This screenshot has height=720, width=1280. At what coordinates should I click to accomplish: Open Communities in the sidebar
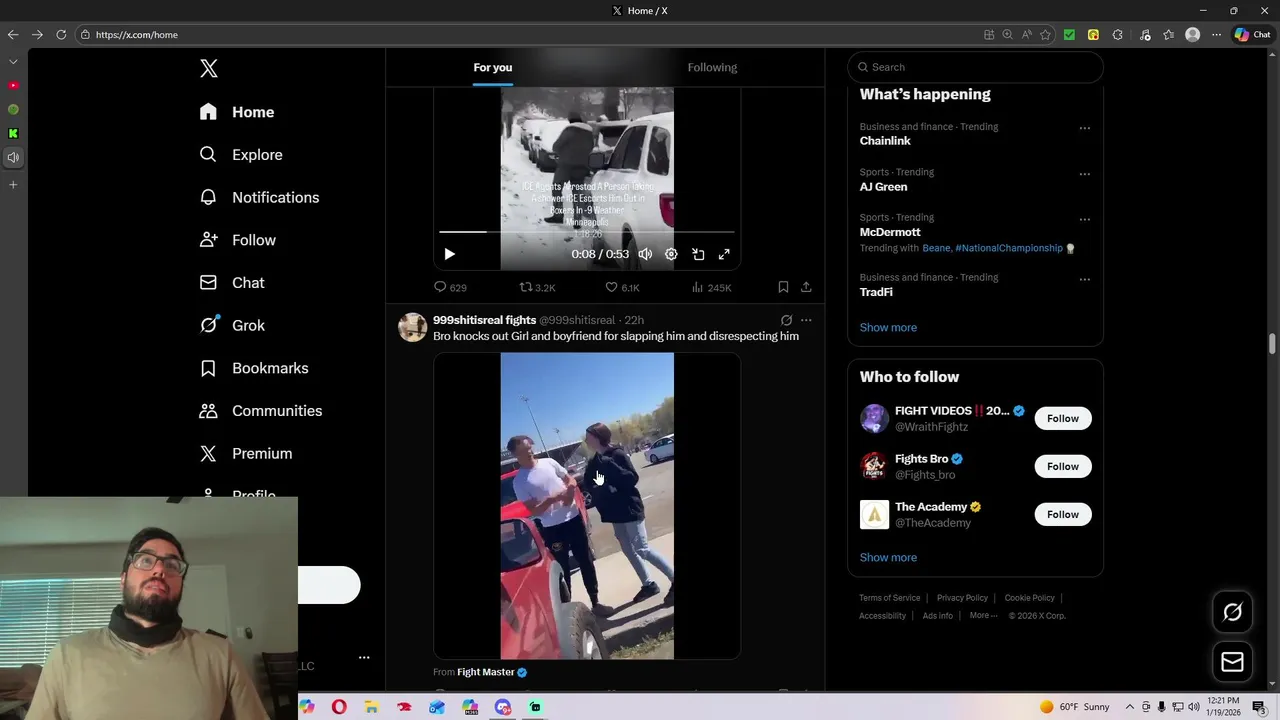[x=260, y=411]
